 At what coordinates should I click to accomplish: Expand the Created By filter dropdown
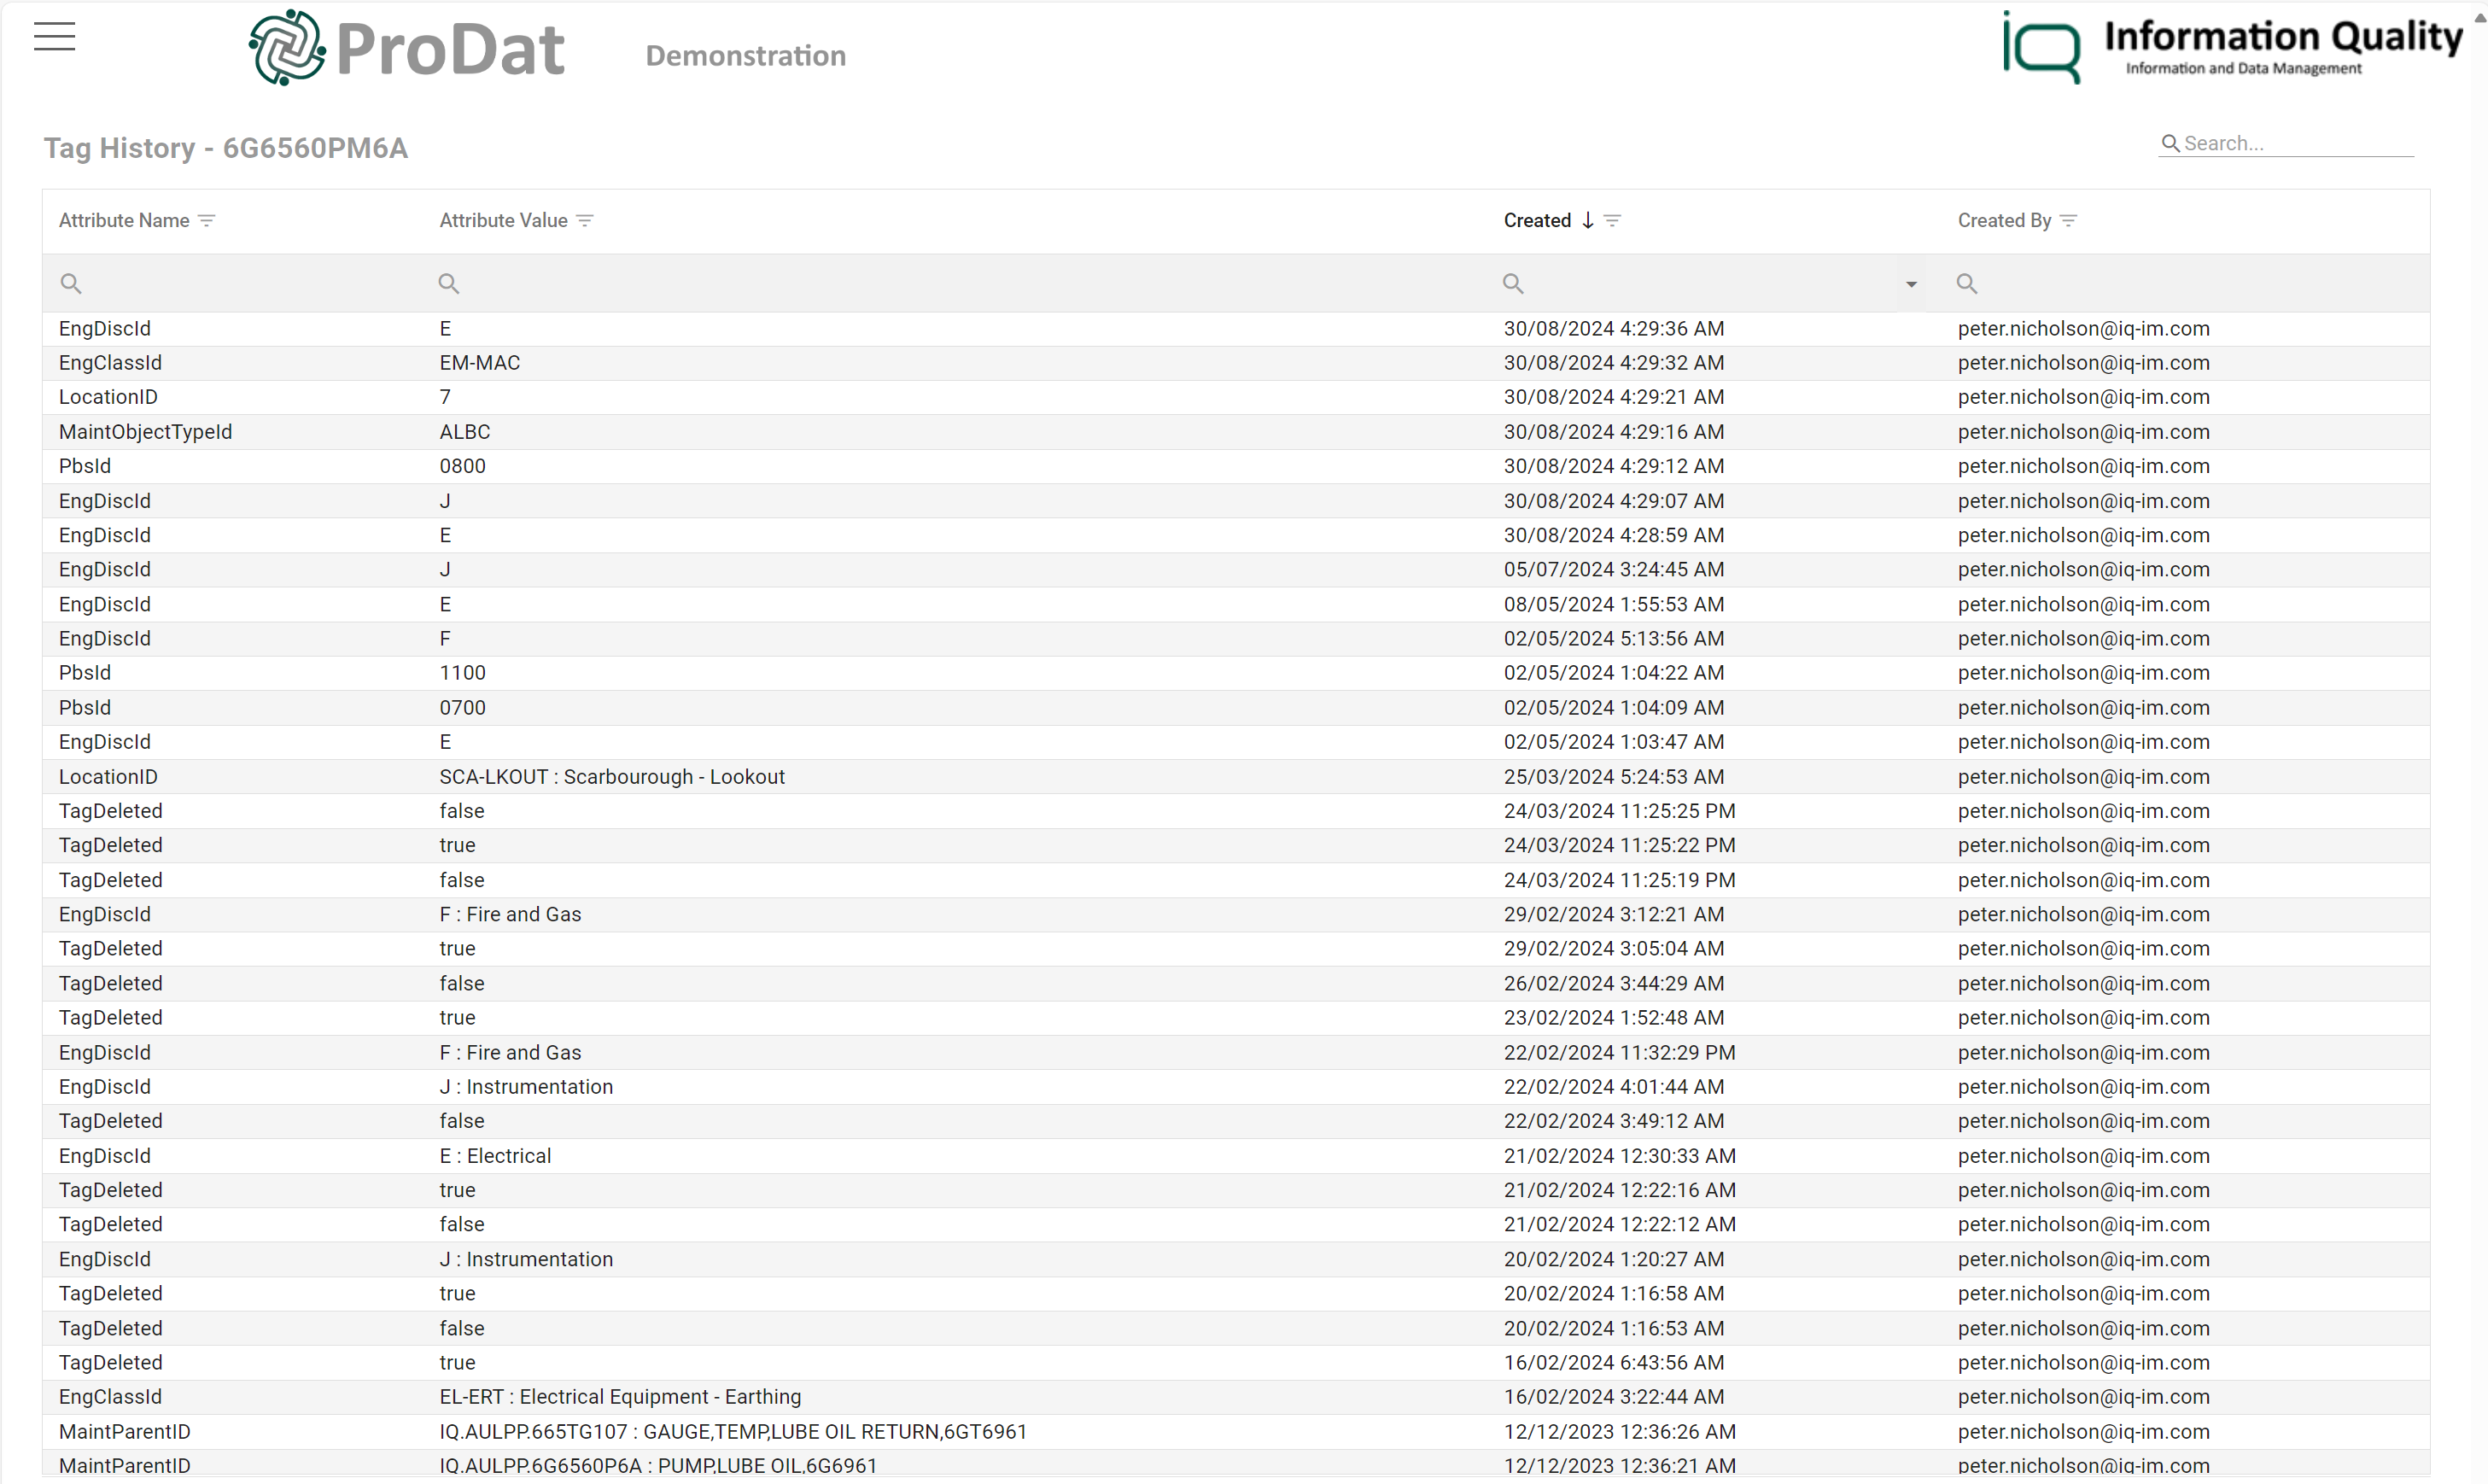pyautogui.click(x=2068, y=221)
